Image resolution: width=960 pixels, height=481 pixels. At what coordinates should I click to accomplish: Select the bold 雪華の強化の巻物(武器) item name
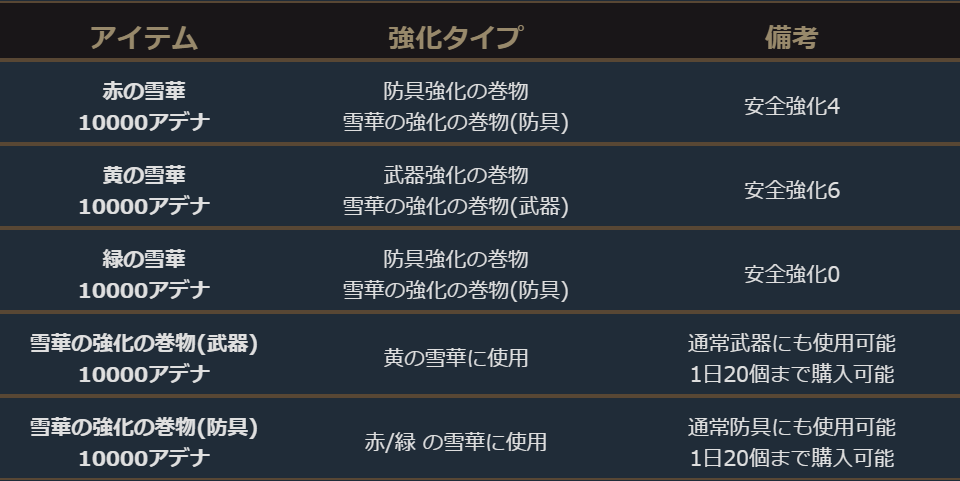144,343
